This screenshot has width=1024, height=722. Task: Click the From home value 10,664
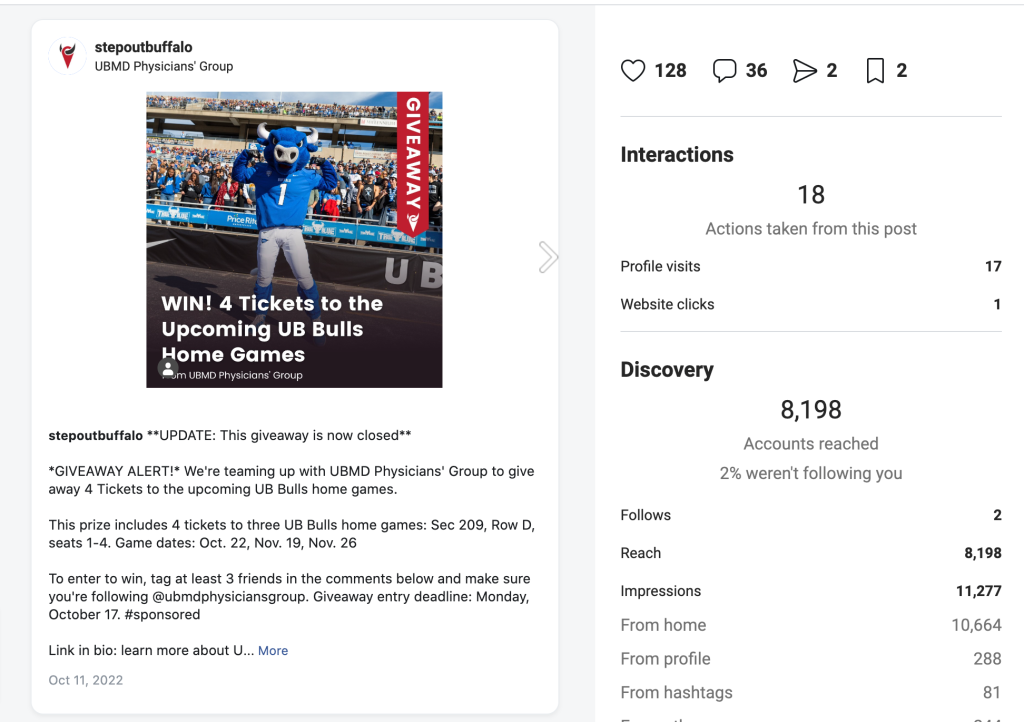click(x=976, y=625)
